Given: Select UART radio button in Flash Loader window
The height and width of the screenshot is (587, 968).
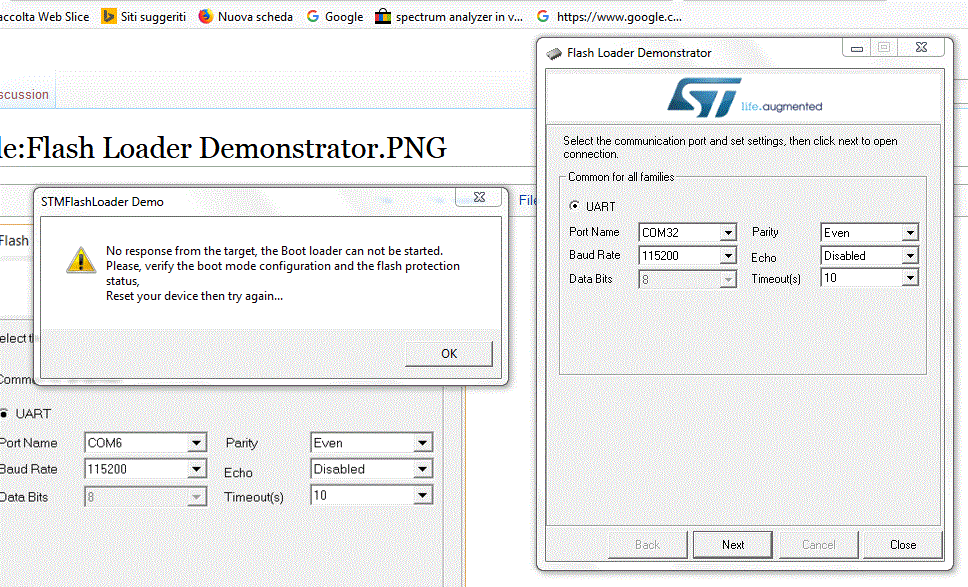Looking at the screenshot, I should [574, 206].
